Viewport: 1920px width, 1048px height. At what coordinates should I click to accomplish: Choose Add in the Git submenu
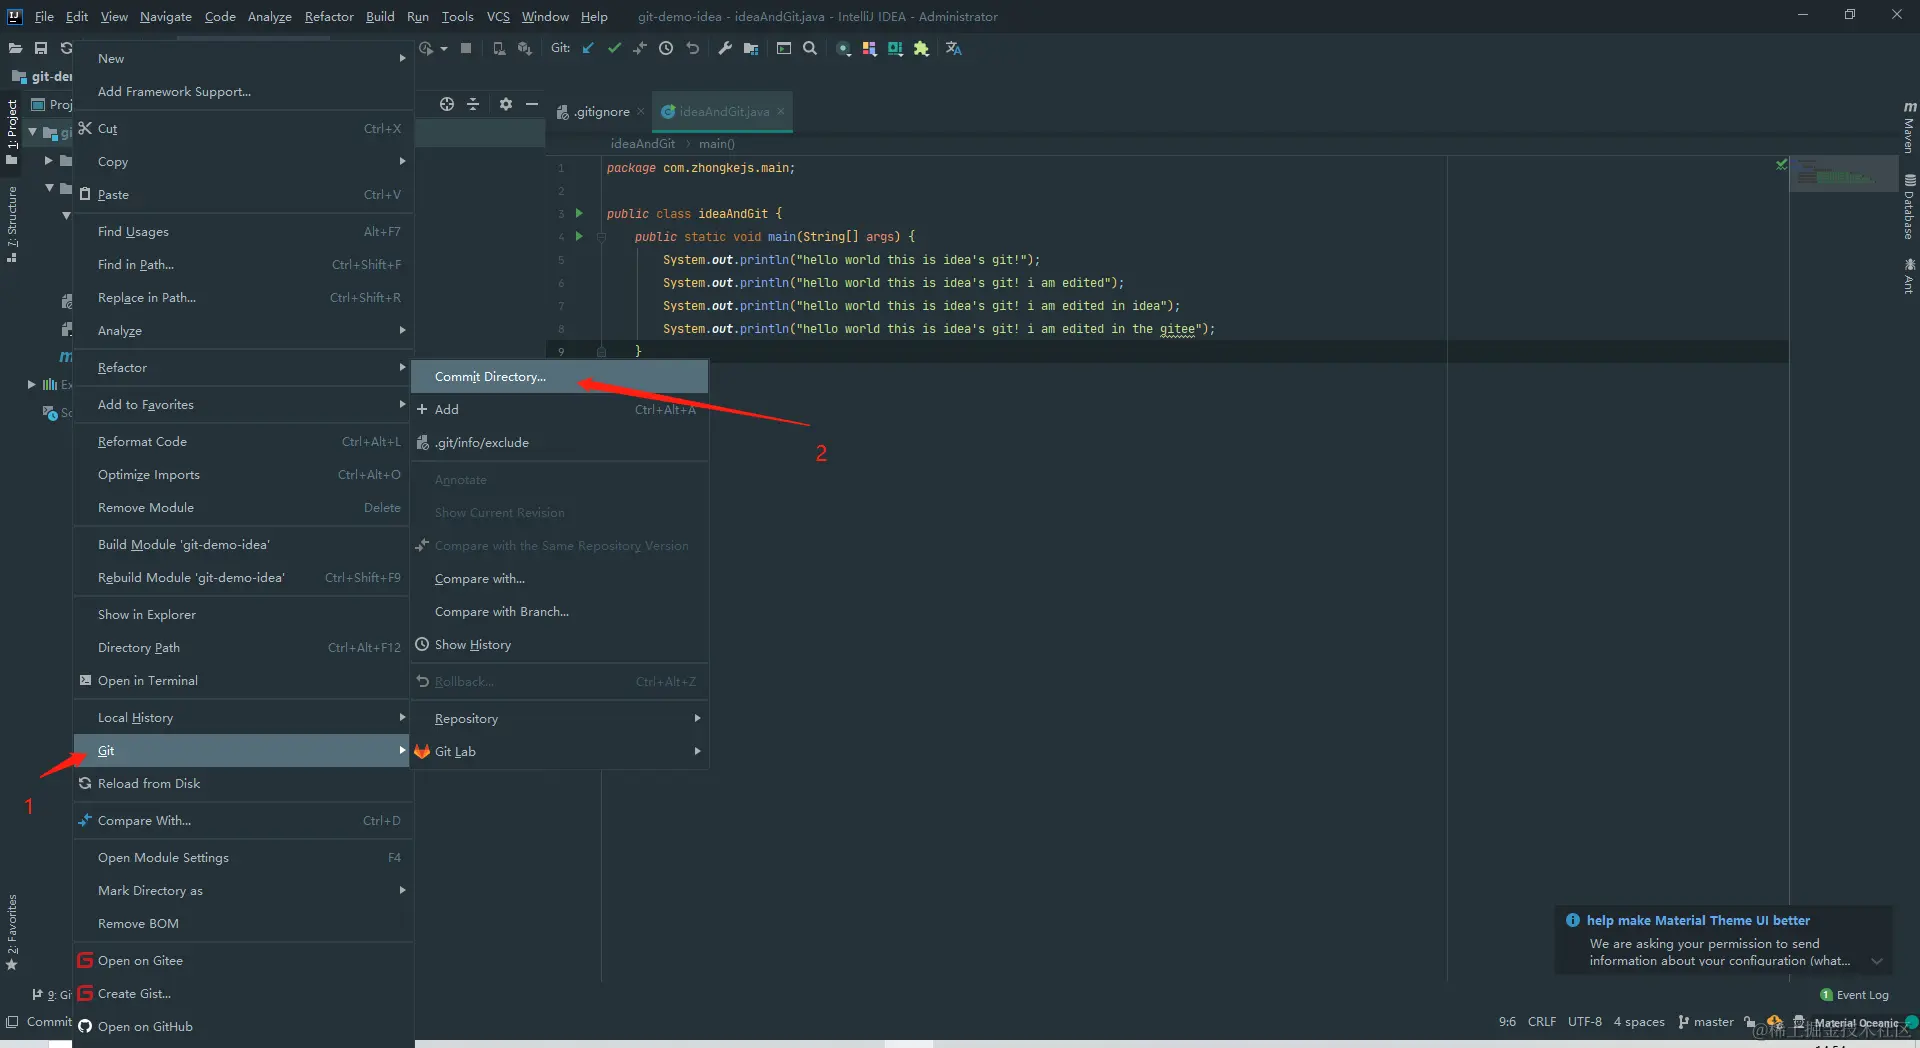[x=559, y=410]
